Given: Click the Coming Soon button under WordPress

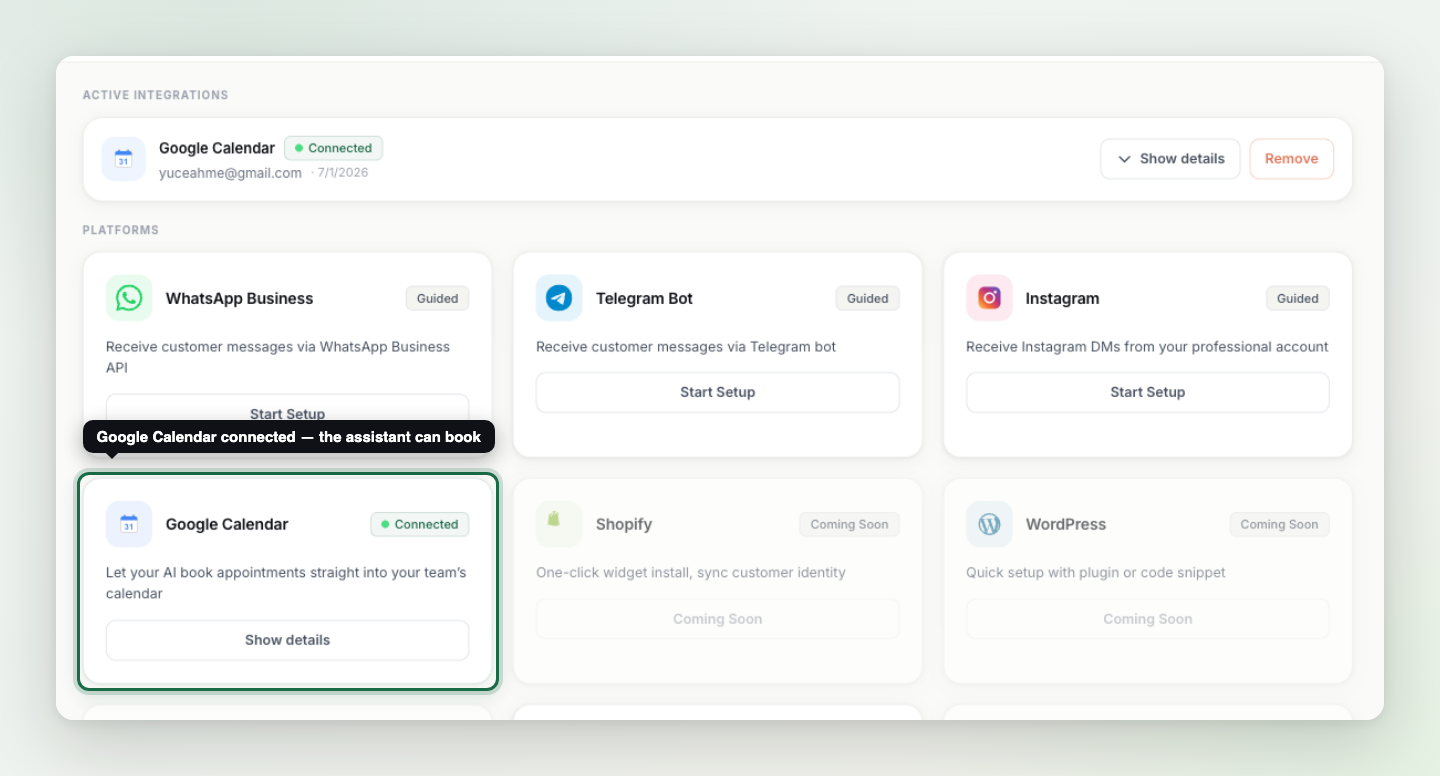Looking at the screenshot, I should 1147,619.
